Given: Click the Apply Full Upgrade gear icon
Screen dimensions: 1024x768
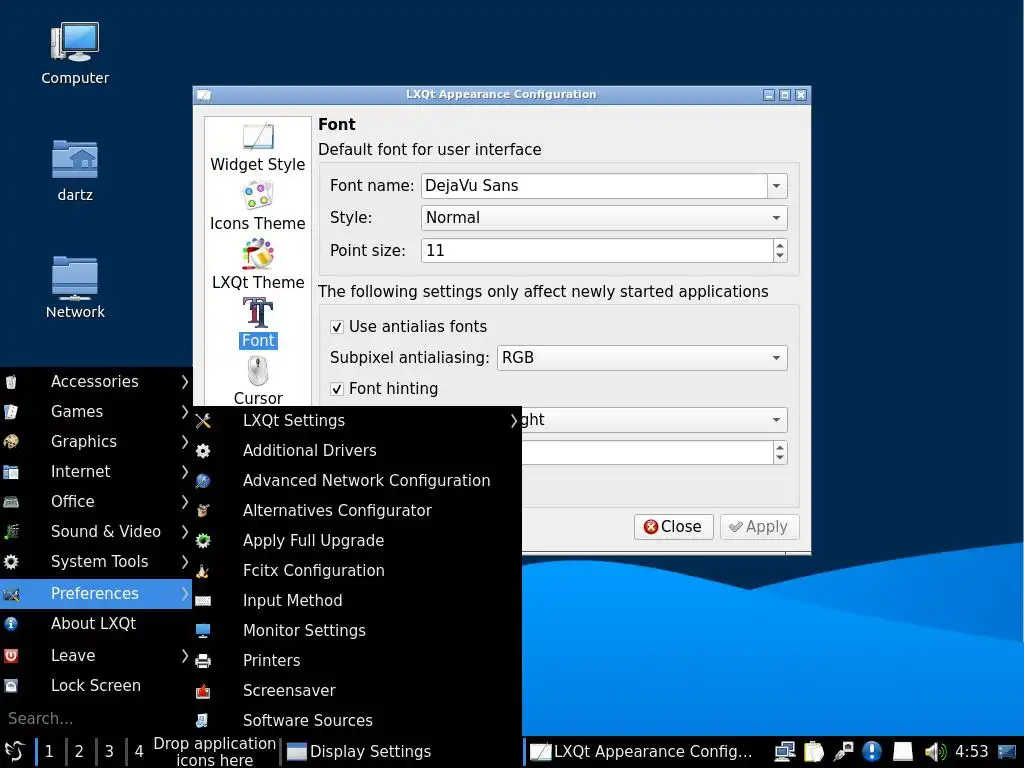Looking at the screenshot, I should click(203, 541).
